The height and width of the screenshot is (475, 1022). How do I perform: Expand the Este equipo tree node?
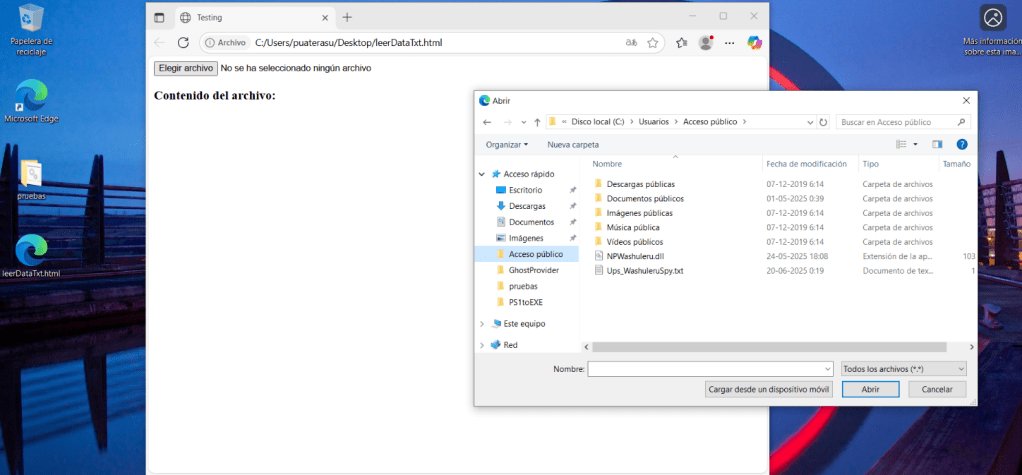(x=482, y=324)
